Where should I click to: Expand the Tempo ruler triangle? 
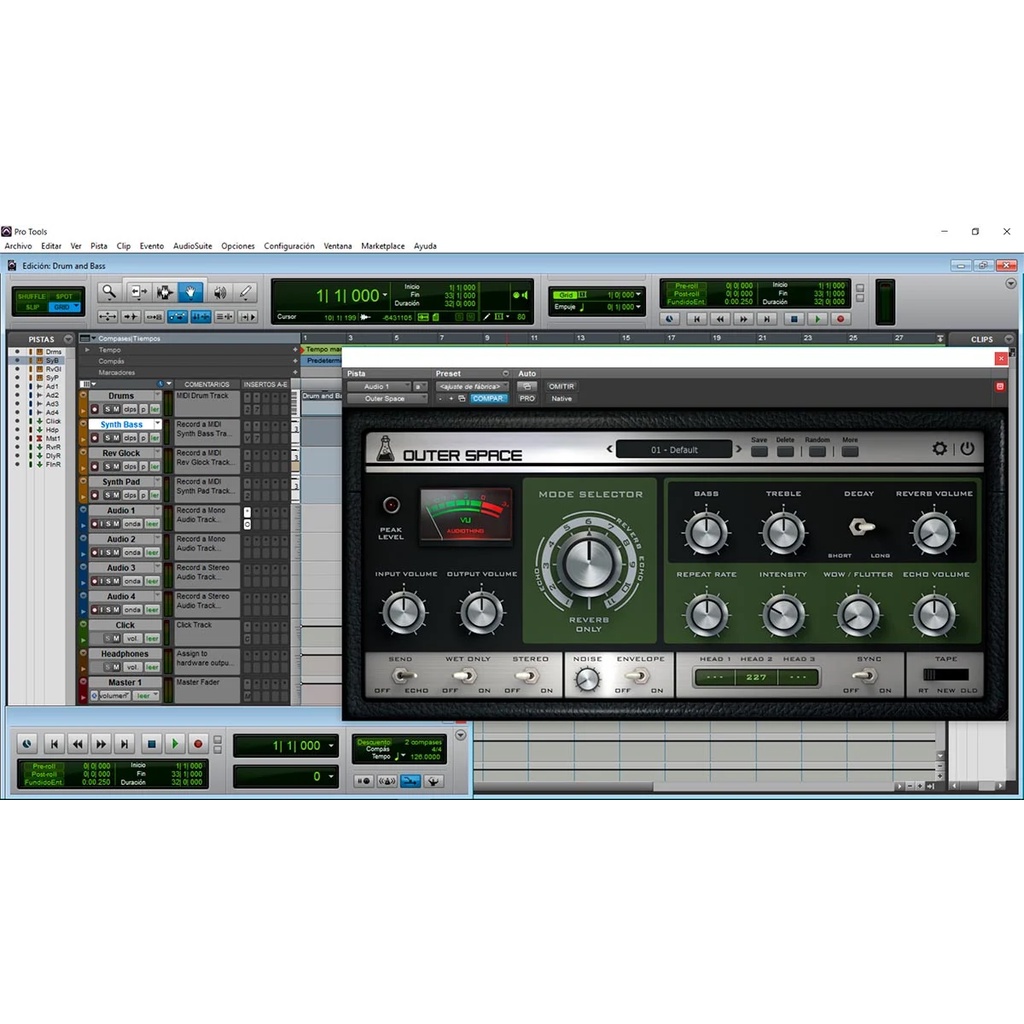pos(88,350)
